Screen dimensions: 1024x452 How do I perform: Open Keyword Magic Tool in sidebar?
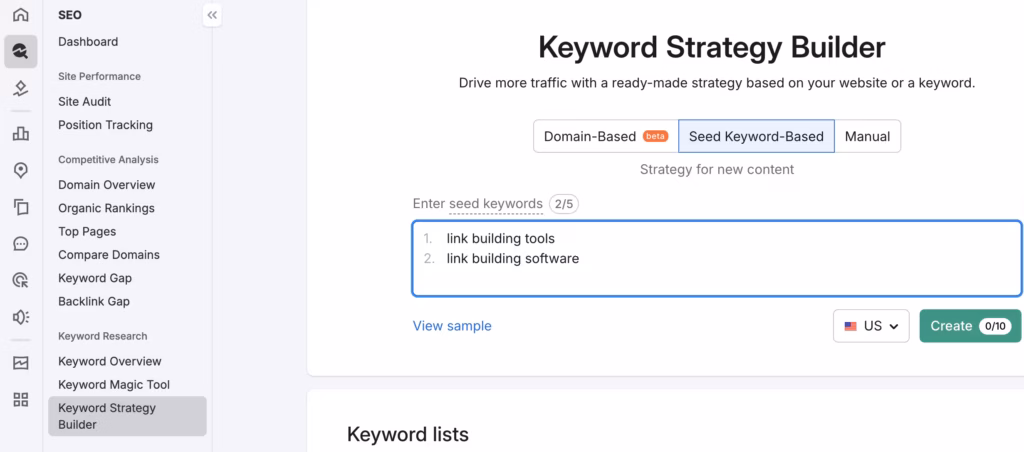[114, 385]
